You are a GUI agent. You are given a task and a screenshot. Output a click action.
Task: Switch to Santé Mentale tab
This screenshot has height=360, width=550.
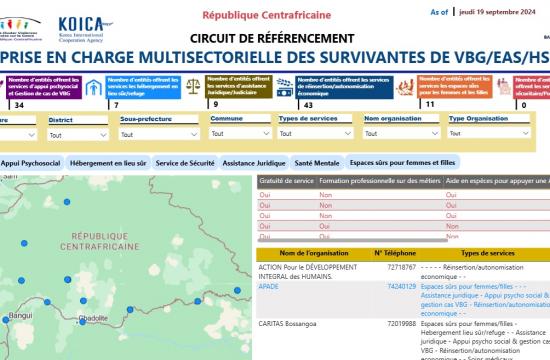317,163
